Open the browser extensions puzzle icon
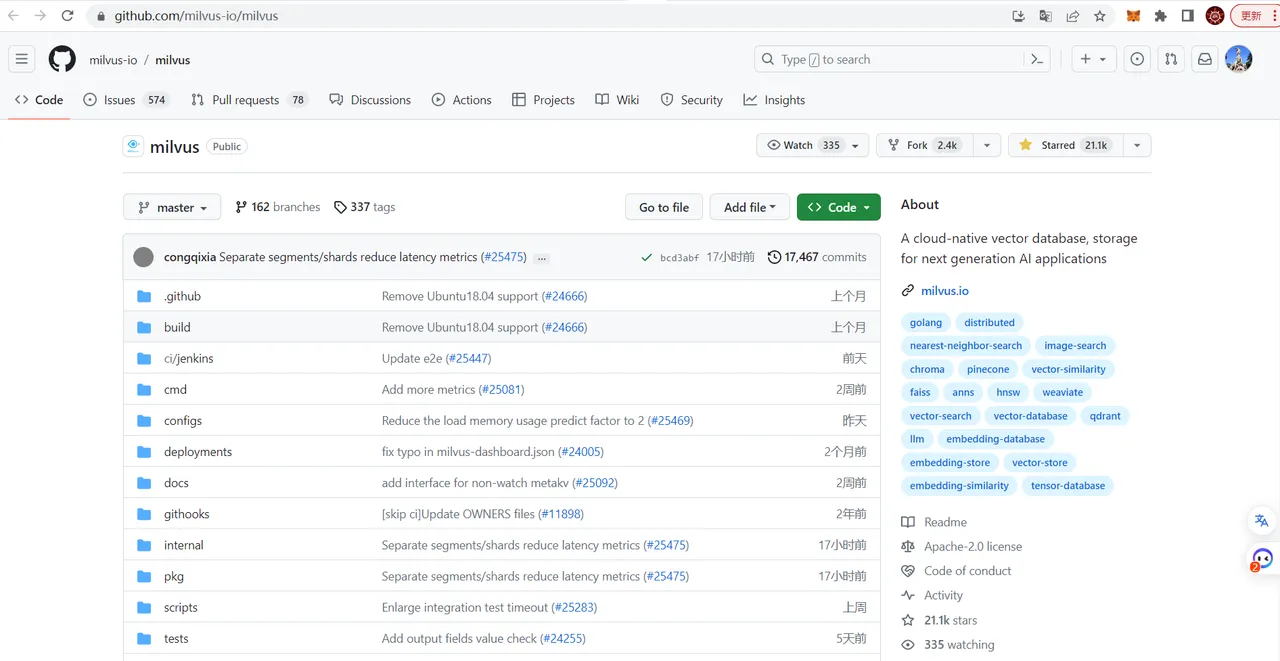This screenshot has height=661, width=1280. [1160, 16]
